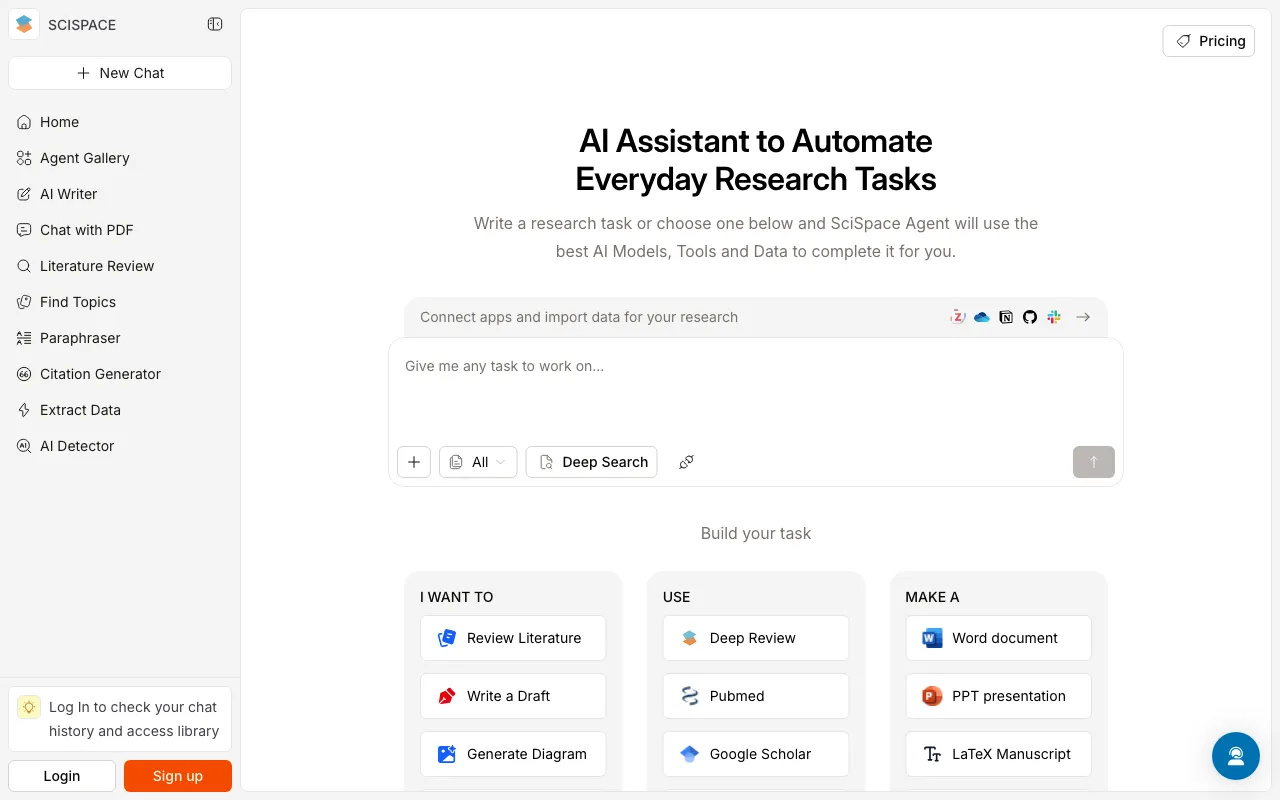1280x800 pixels.
Task: Click the Notion app icon
Action: tap(1006, 317)
